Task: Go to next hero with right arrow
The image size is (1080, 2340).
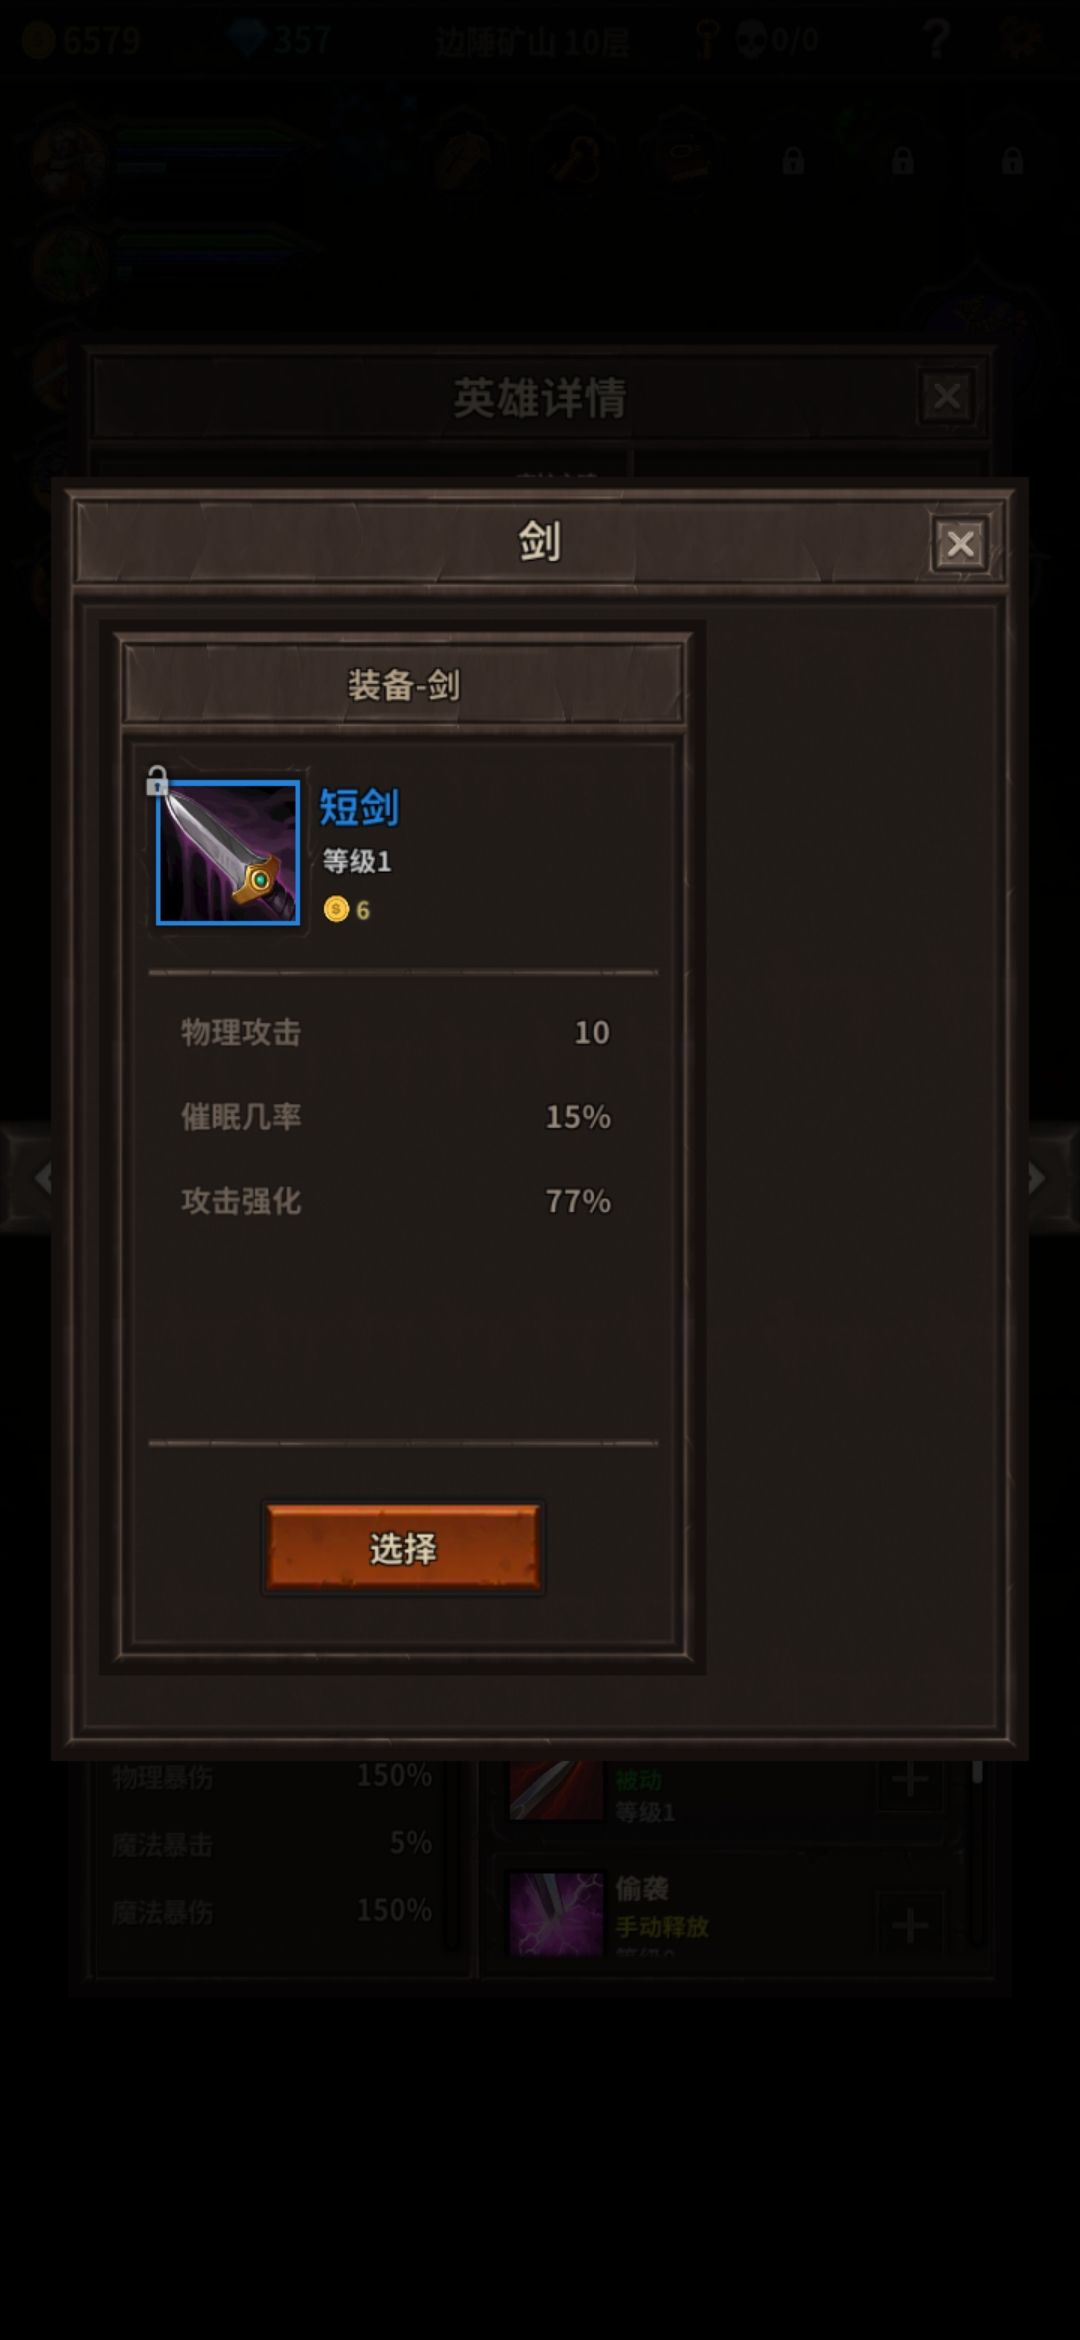Action: 1038,1177
